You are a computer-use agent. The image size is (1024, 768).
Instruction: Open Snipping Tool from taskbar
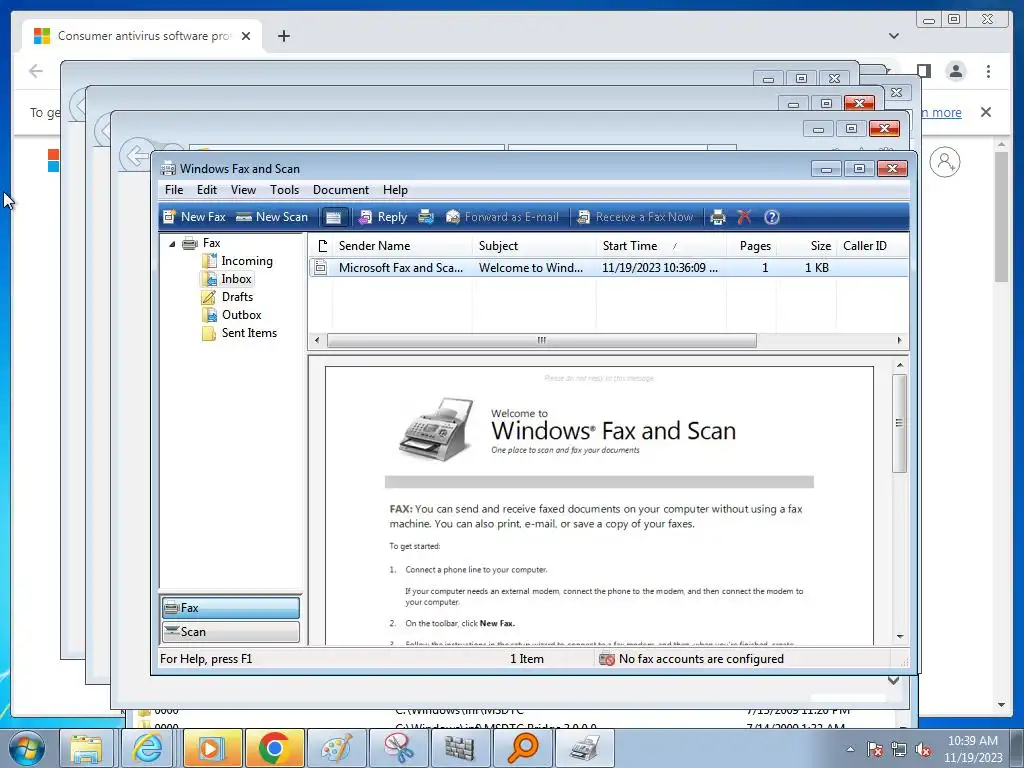(398, 748)
